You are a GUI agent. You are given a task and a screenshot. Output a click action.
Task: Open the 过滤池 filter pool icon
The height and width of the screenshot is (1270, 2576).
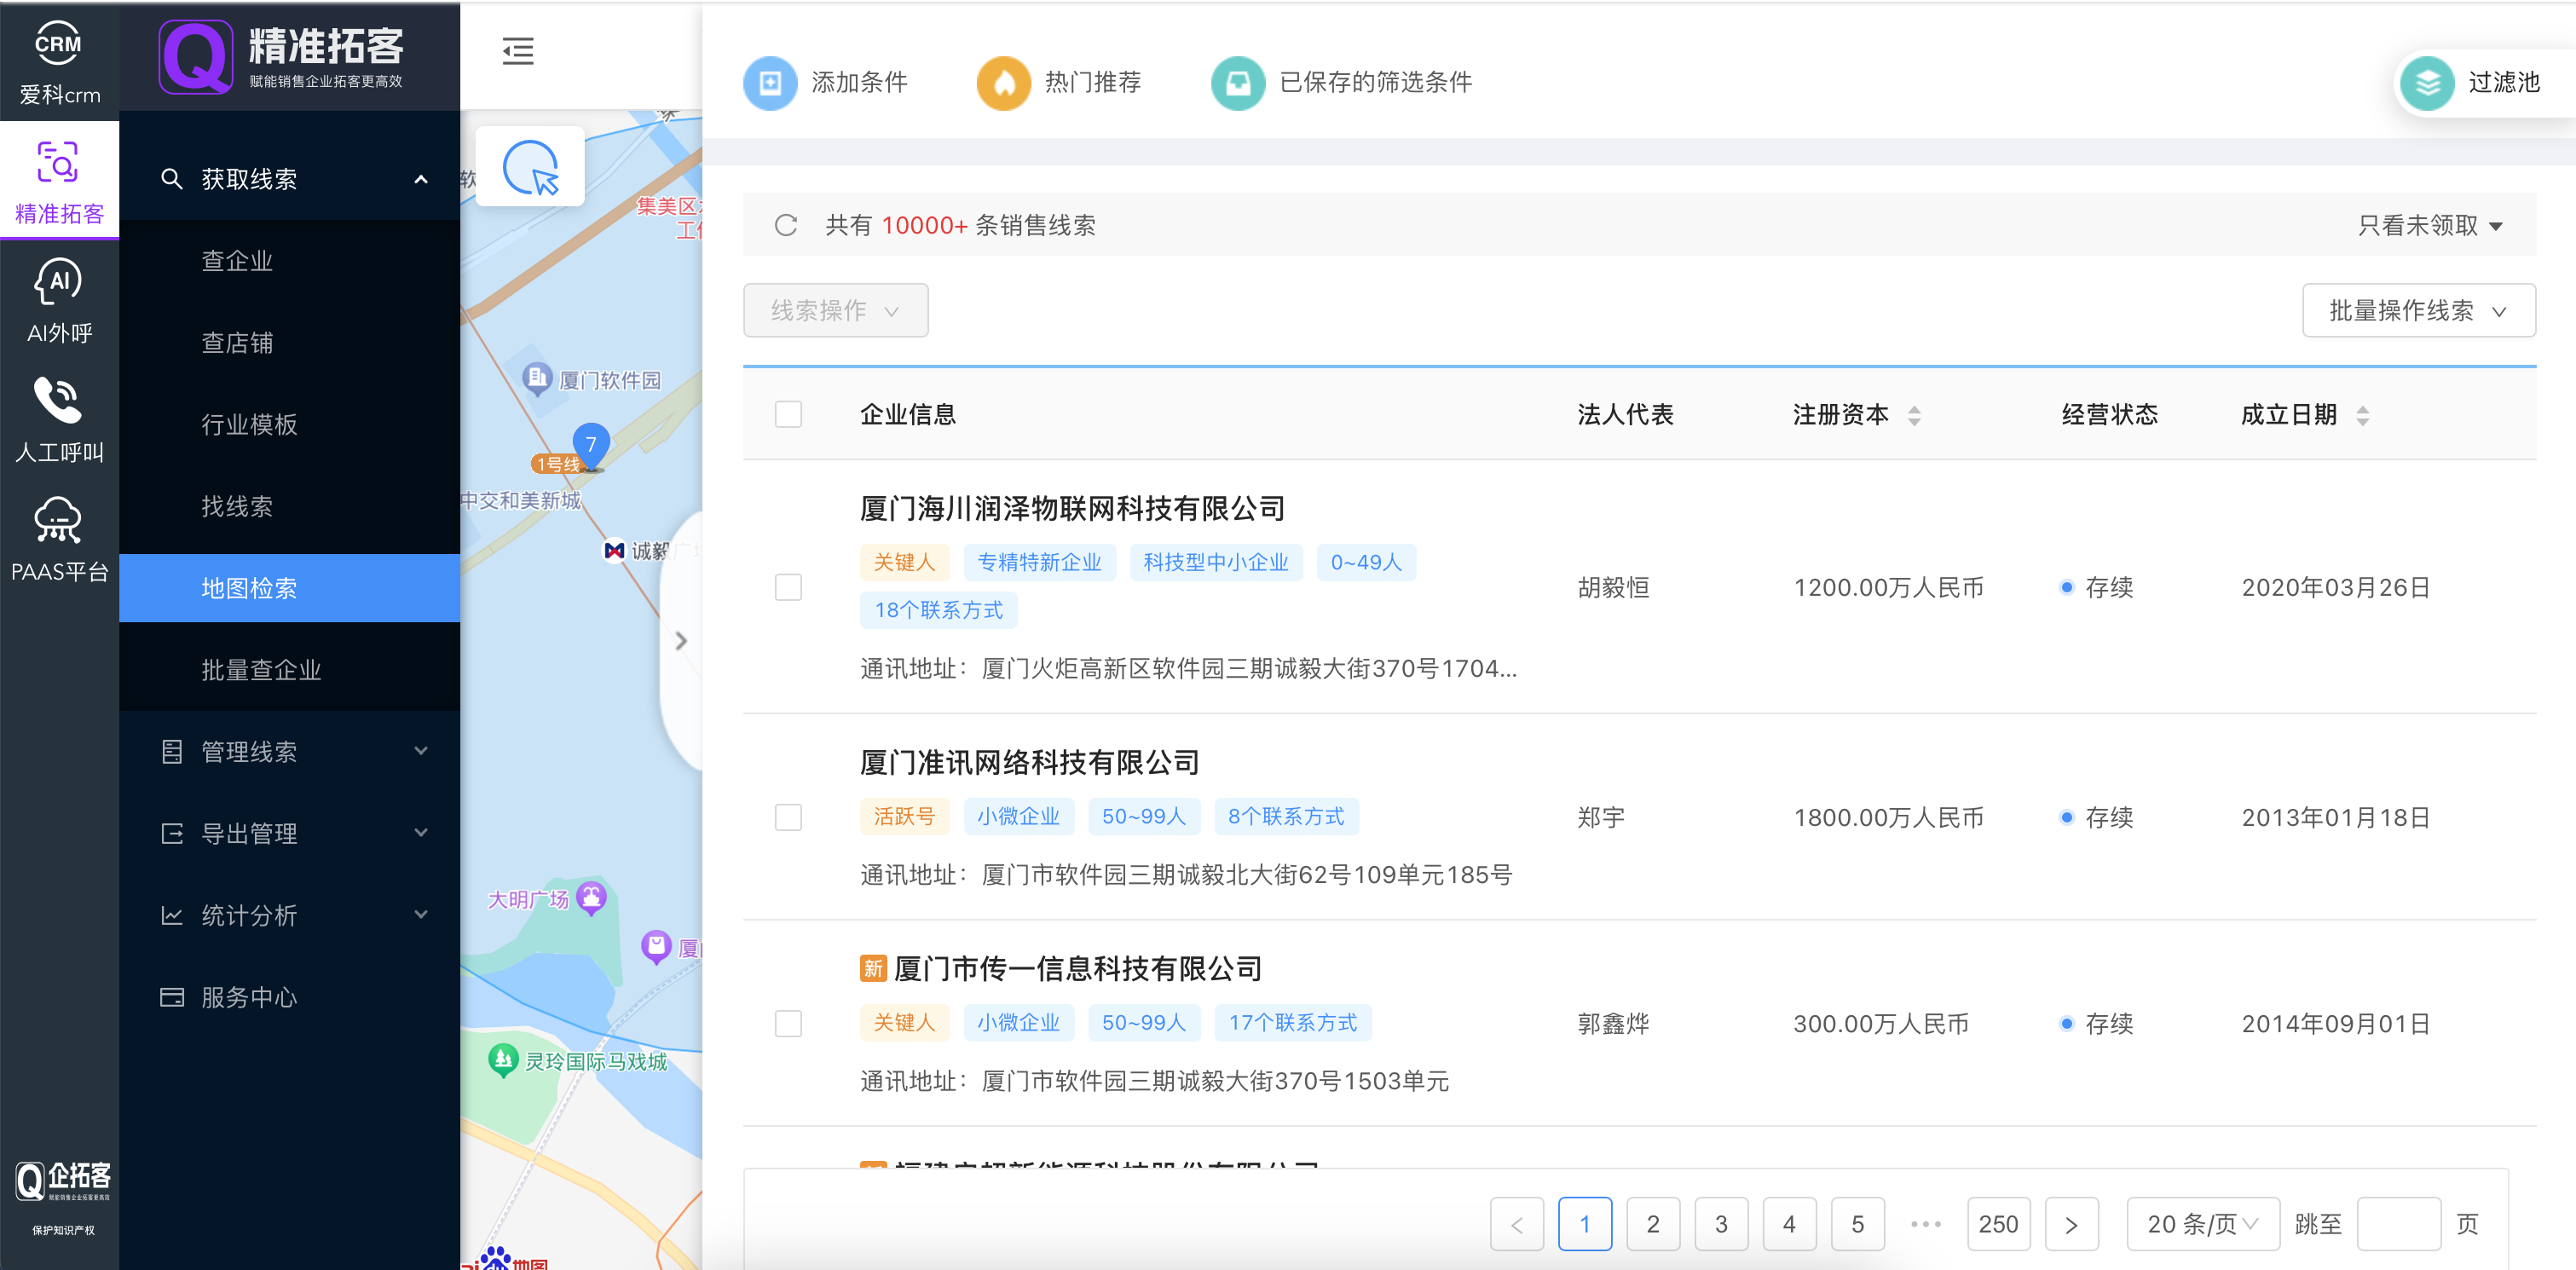tap(2427, 83)
